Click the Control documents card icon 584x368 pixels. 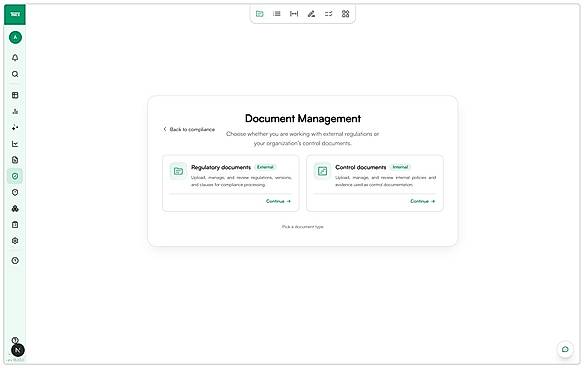pos(322,171)
